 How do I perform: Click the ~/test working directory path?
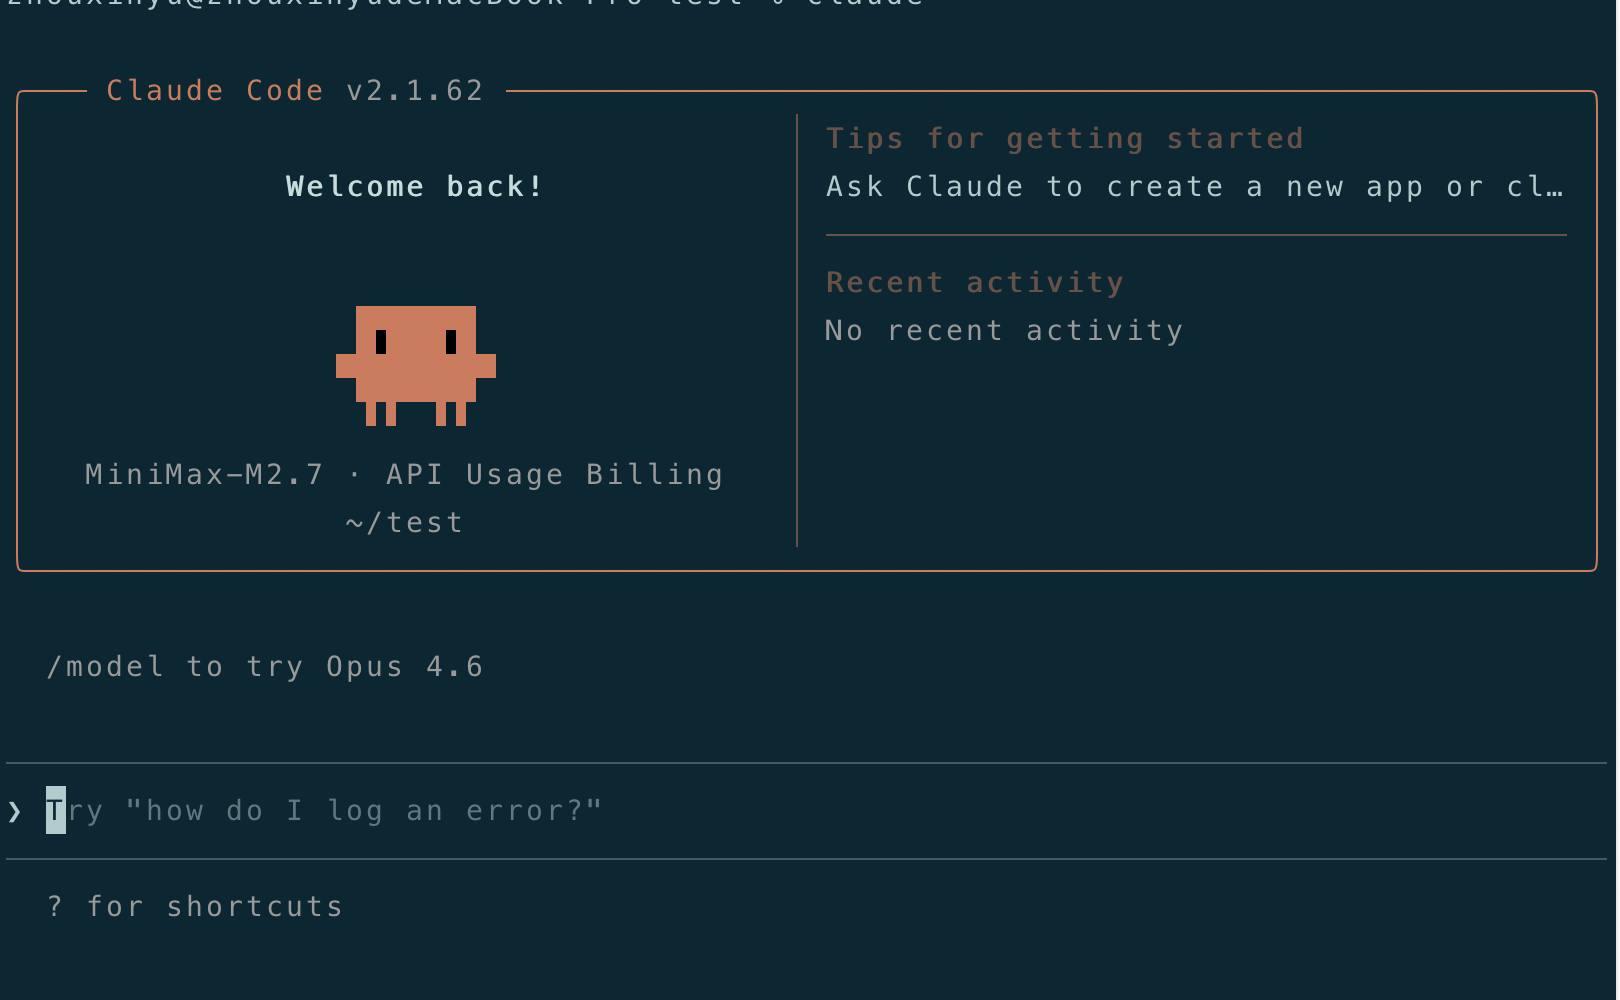coord(405,523)
